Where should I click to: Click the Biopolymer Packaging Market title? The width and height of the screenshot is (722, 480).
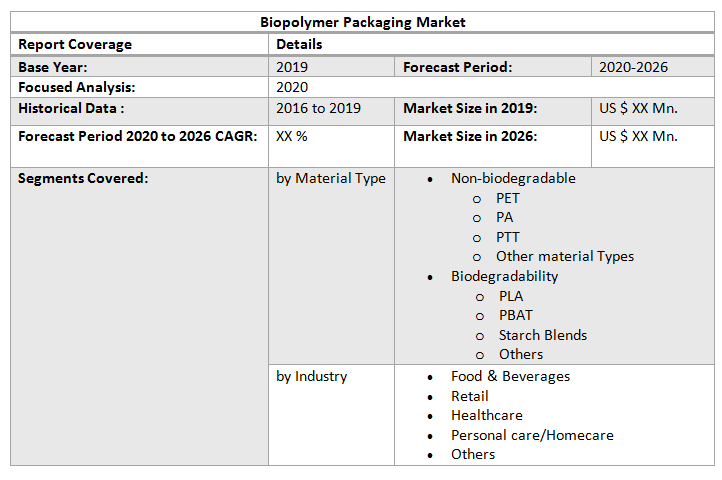coord(362,22)
